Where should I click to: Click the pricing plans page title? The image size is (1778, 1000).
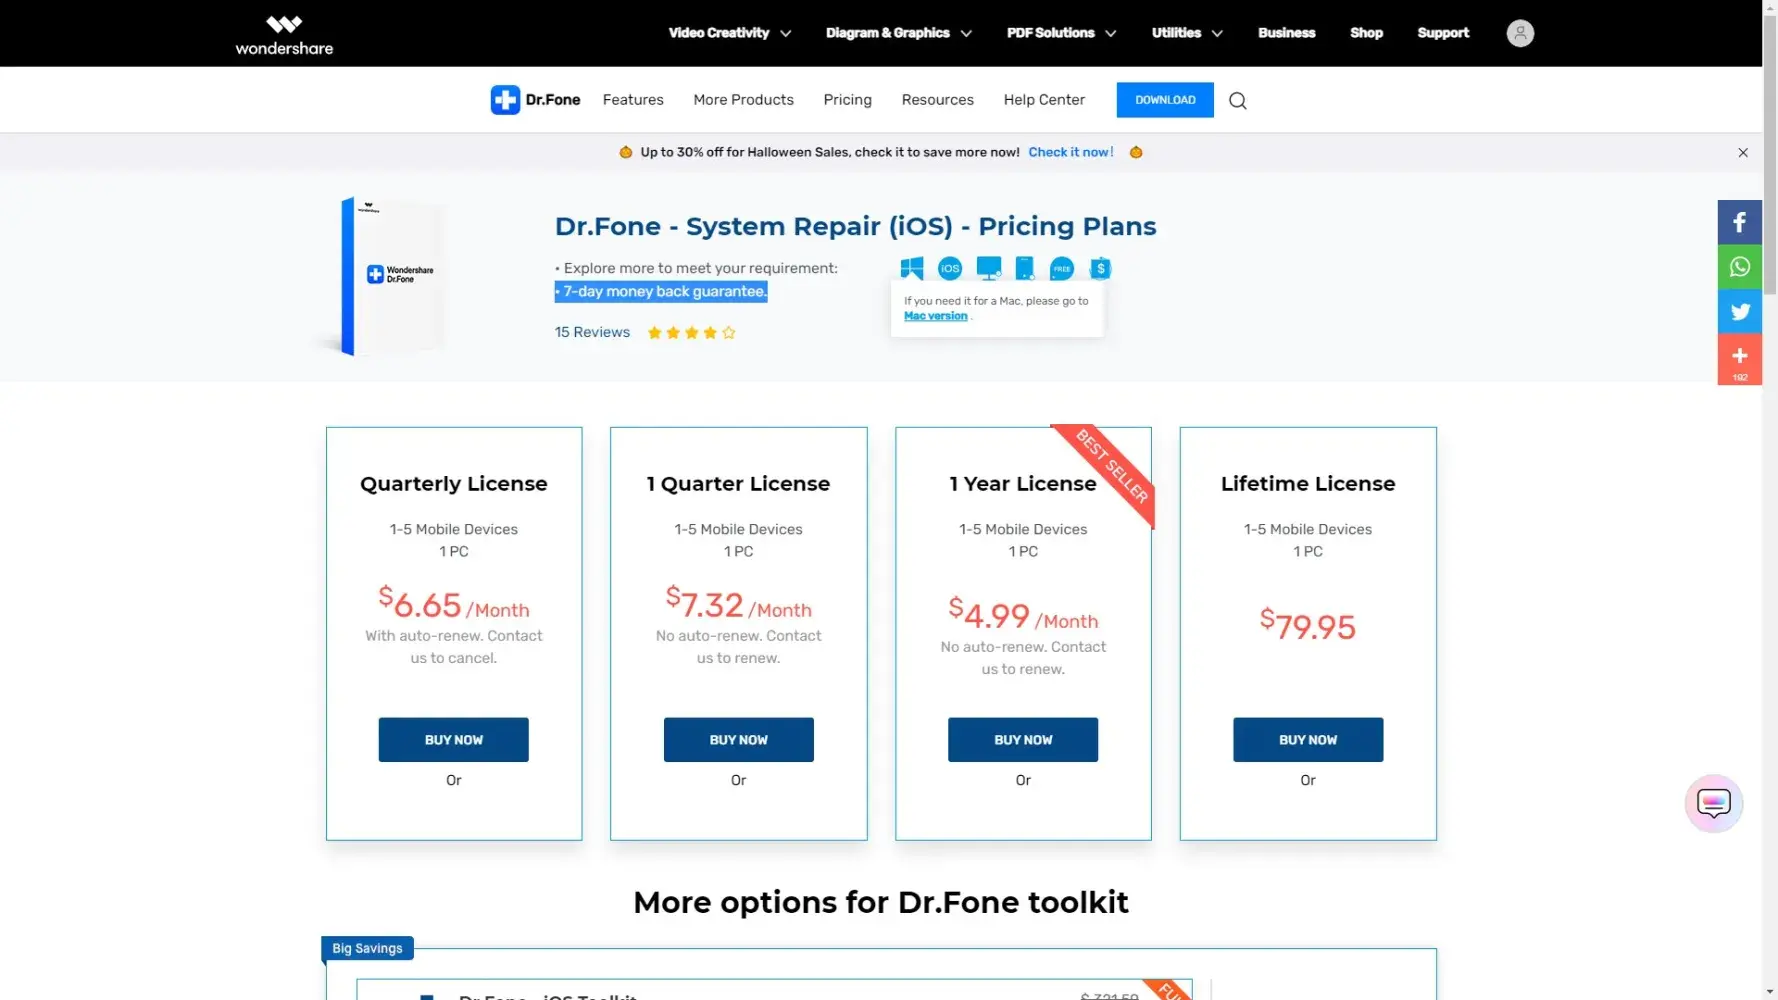tap(855, 227)
